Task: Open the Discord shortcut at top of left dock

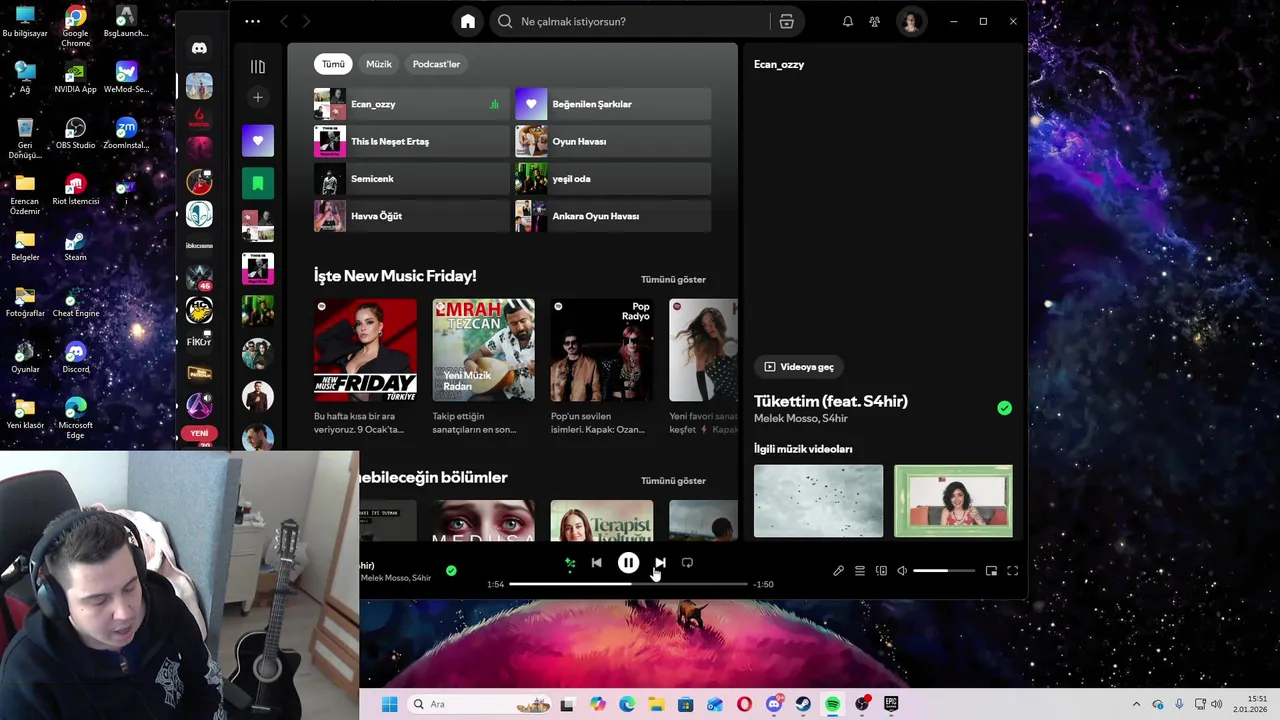Action: (199, 48)
